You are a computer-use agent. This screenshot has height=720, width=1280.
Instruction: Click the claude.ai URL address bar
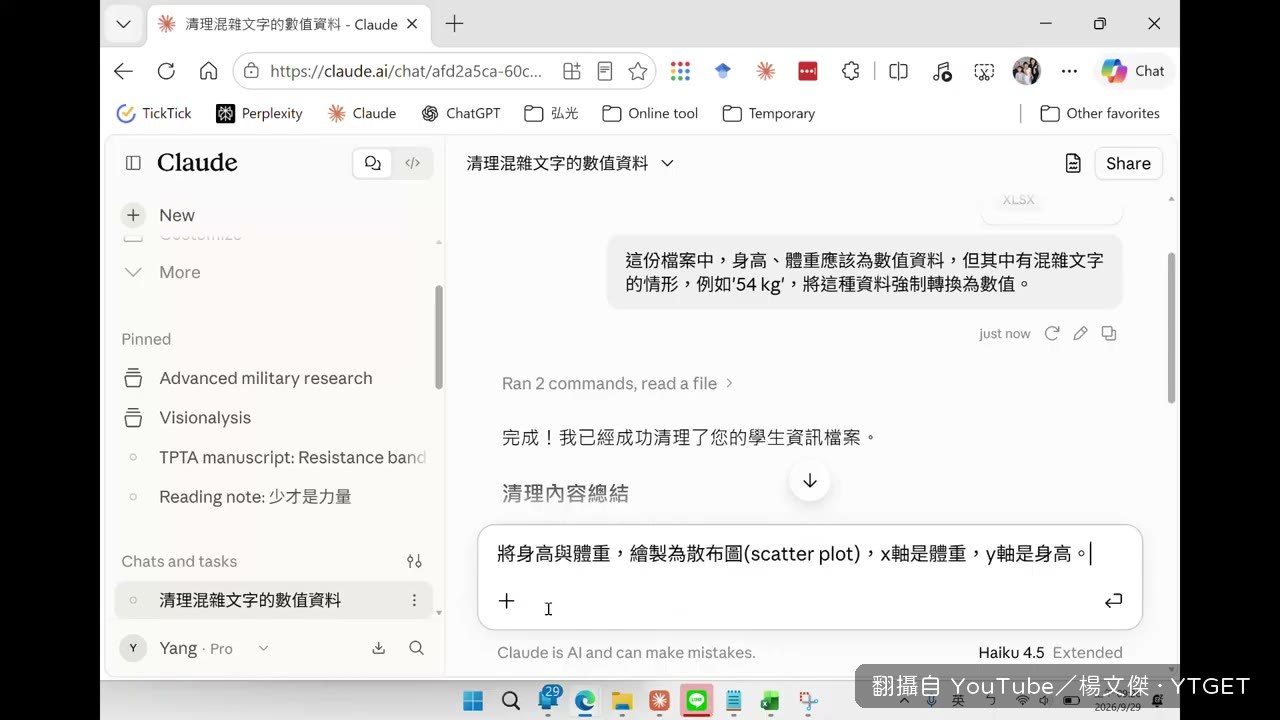[x=406, y=71]
